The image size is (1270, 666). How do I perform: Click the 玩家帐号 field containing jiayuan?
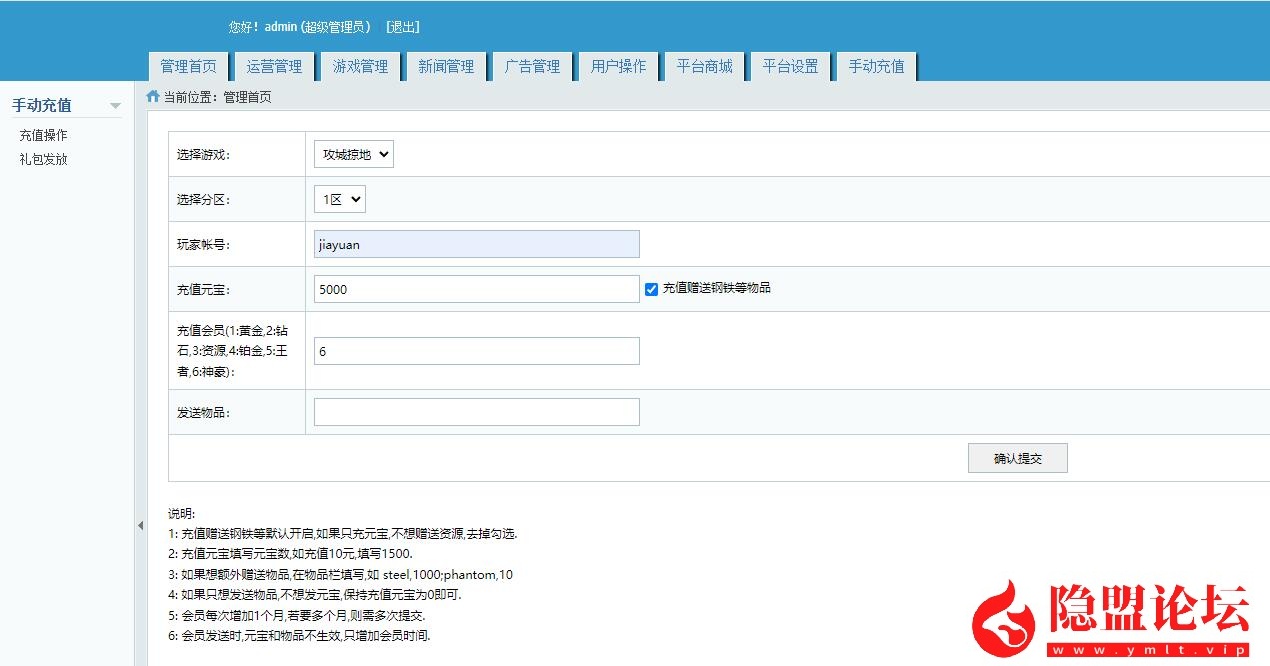[476, 244]
